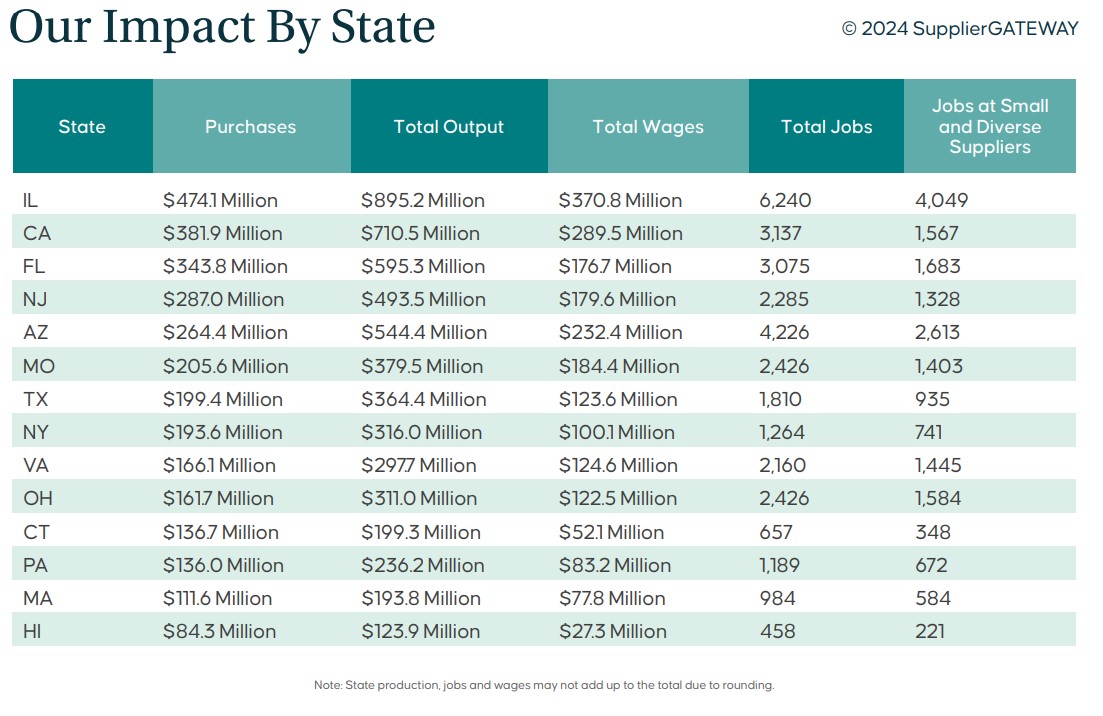The width and height of the screenshot is (1103, 716).
Task: Select Jobs at Small and Diverse Suppliers header
Action: [x=990, y=127]
